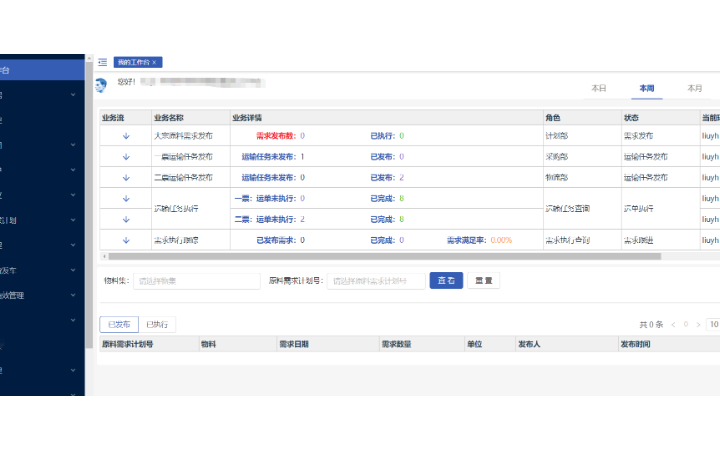Screen dimensions: 720x450
Task: Open the 已执行 list tab
Action: point(157,324)
